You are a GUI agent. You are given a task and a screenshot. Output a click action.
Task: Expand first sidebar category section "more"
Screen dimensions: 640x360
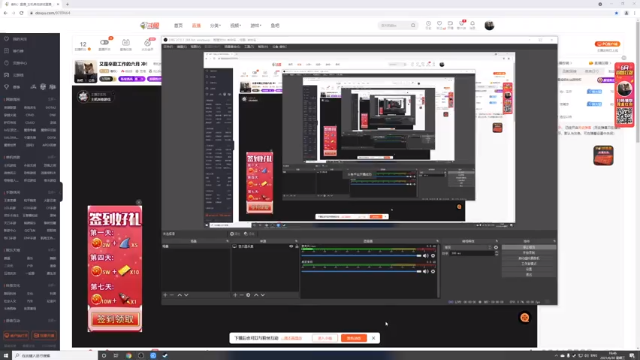(x=52, y=99)
